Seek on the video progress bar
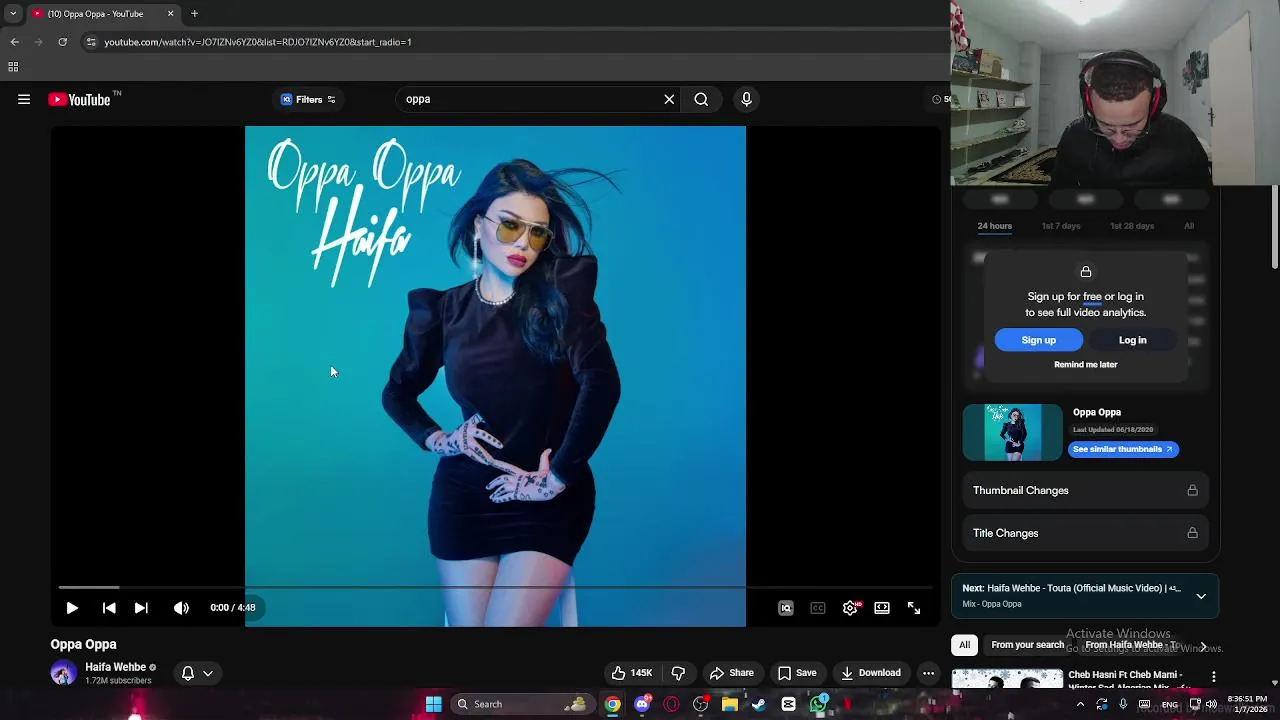 pyautogui.click(x=495, y=587)
